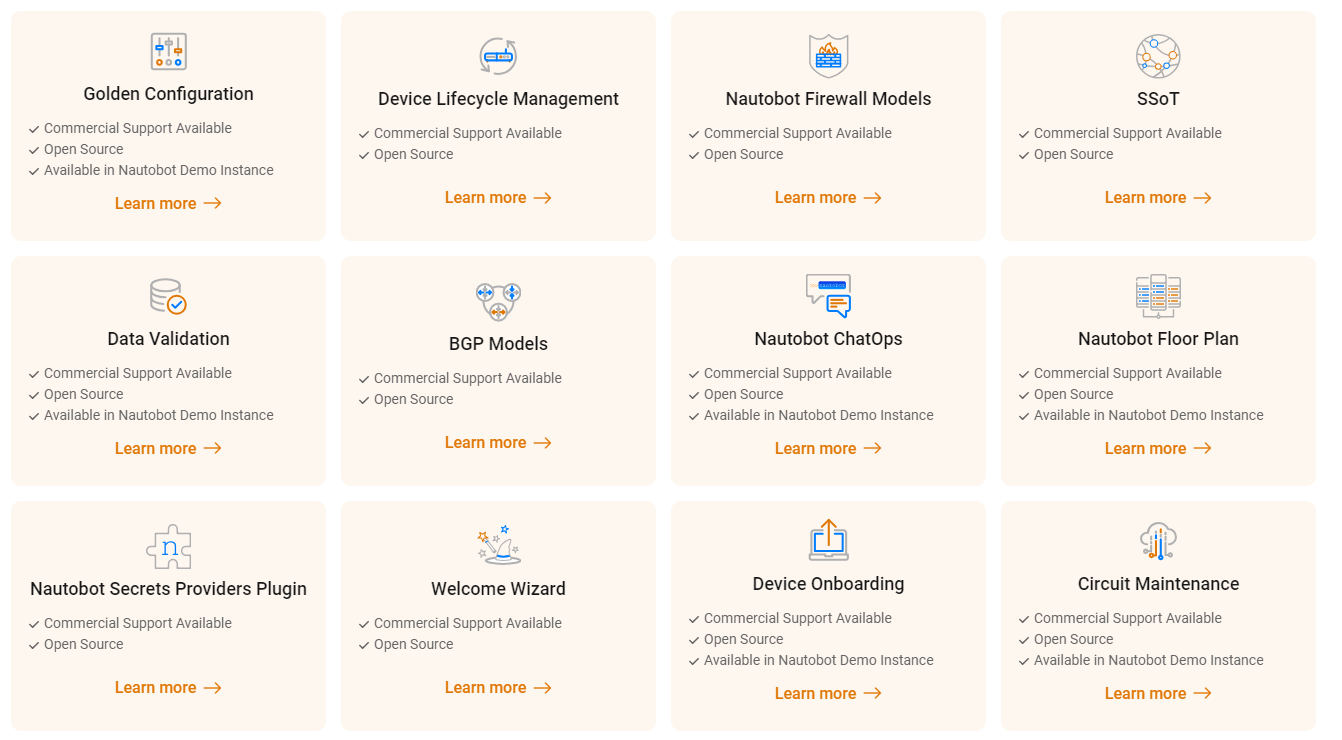Screen dimensions: 1342x740
Task: Click the SSoT card title
Action: (1158, 99)
